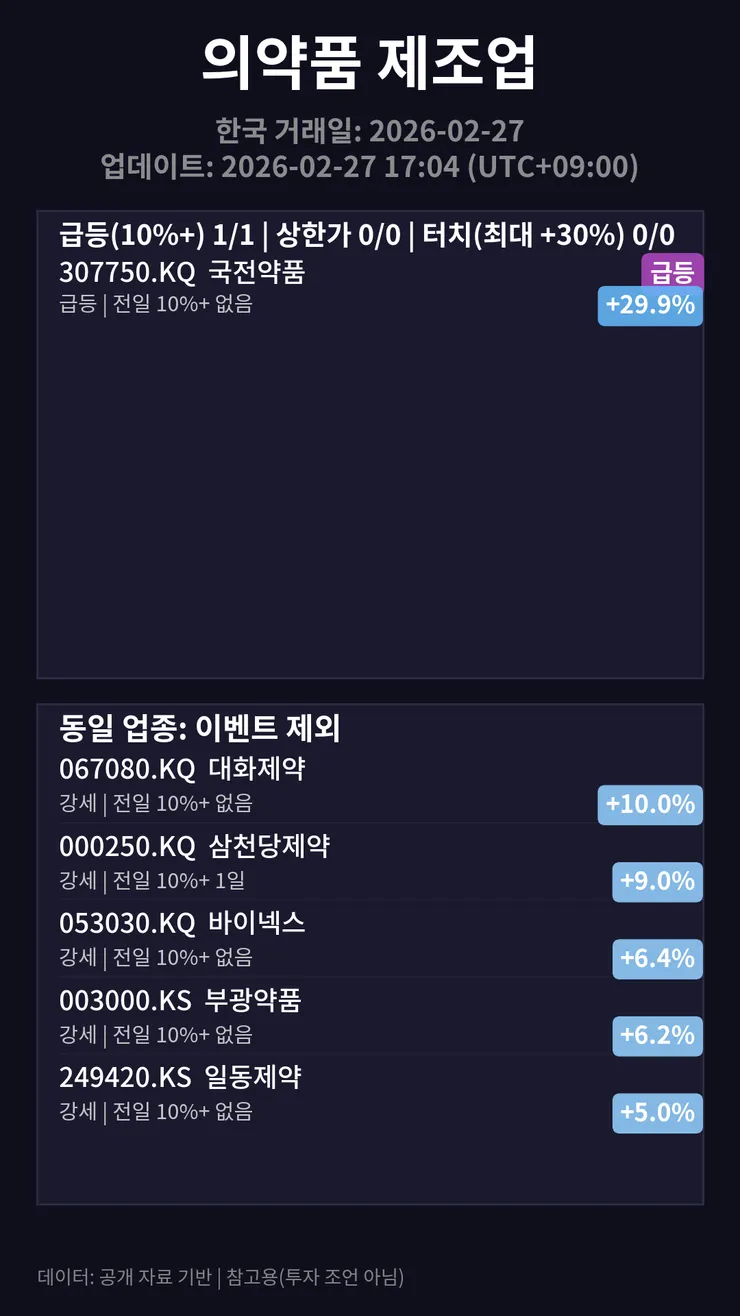Click the +10.0% badge for 대화제약
This screenshot has height=1316, width=740.
(650, 805)
